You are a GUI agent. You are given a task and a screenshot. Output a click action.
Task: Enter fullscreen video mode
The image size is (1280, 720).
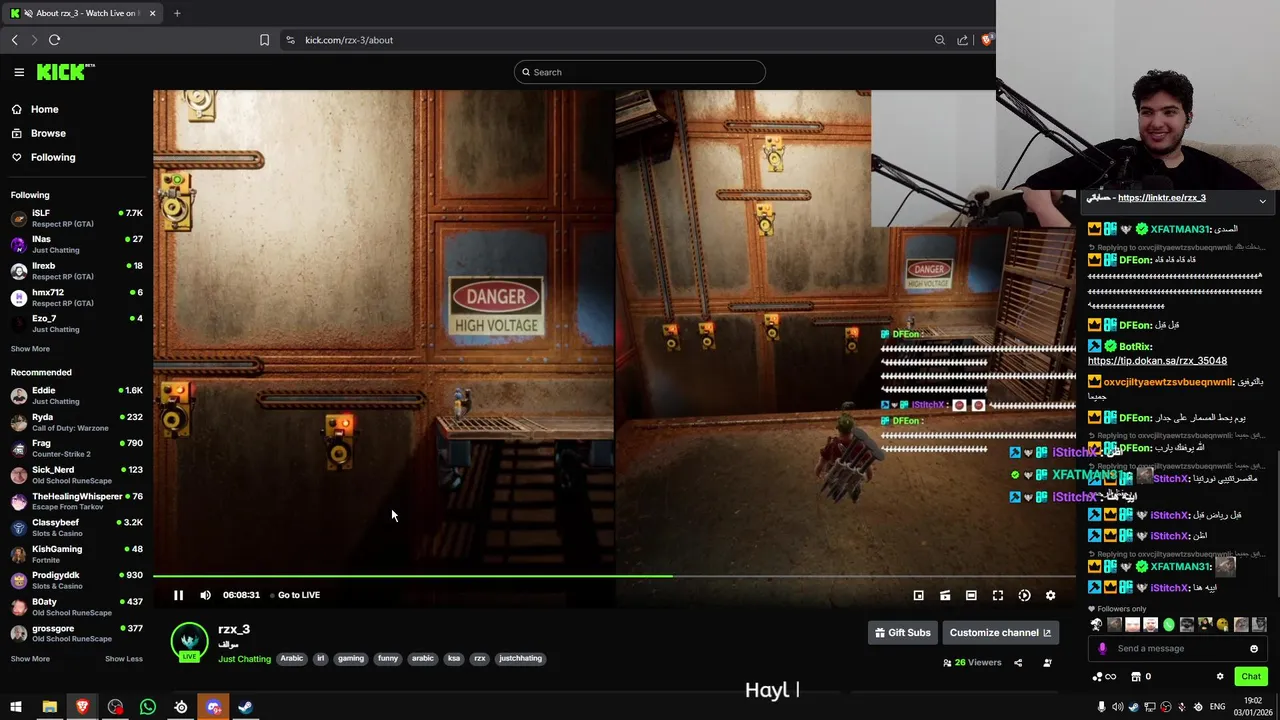(998, 595)
